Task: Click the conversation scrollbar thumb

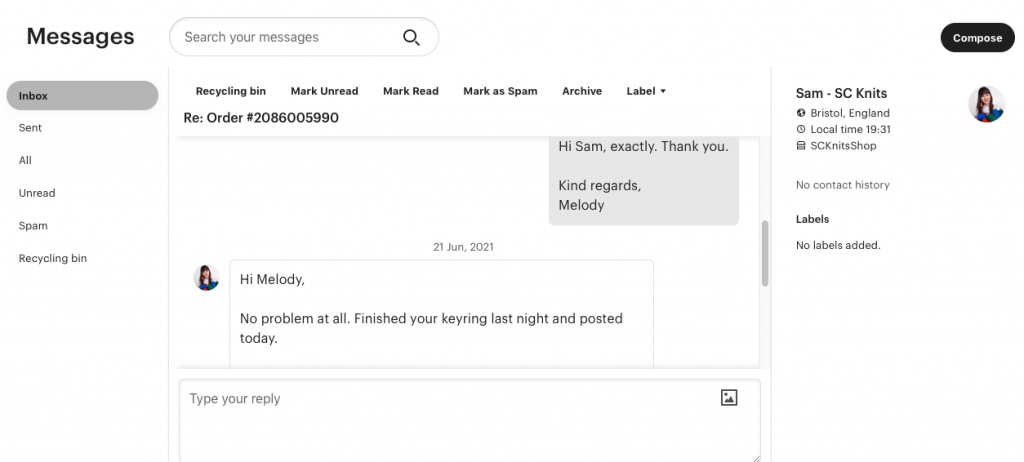Action: (765, 253)
